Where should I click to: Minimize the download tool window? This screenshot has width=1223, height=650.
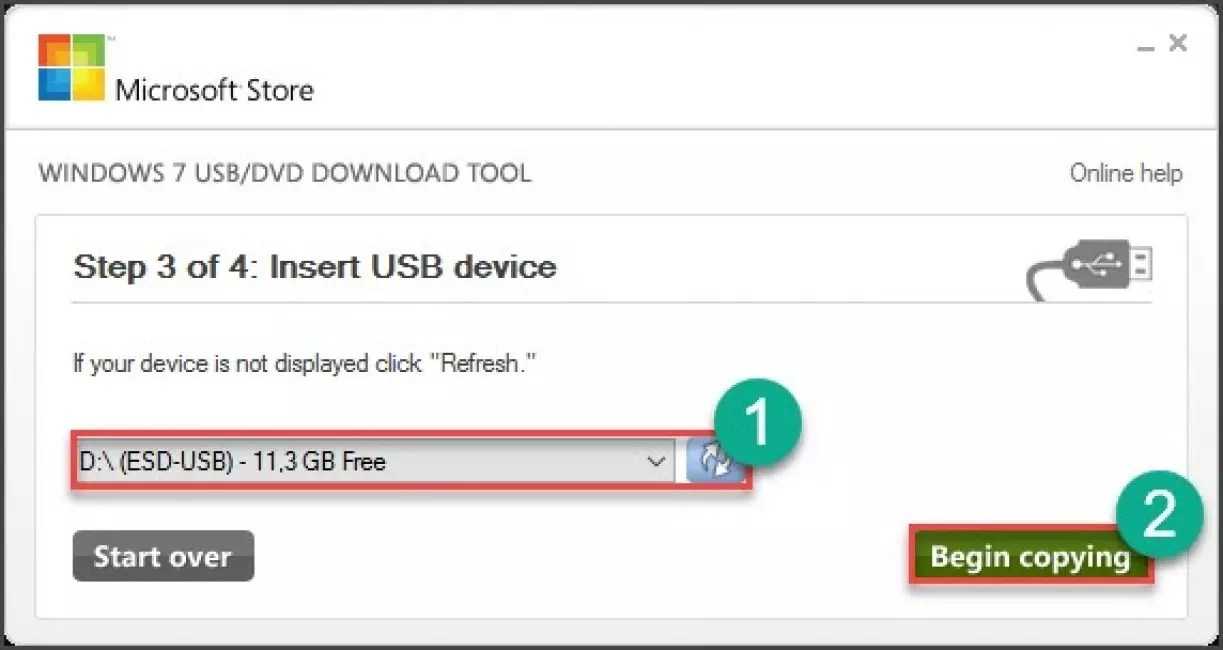coord(1145,46)
